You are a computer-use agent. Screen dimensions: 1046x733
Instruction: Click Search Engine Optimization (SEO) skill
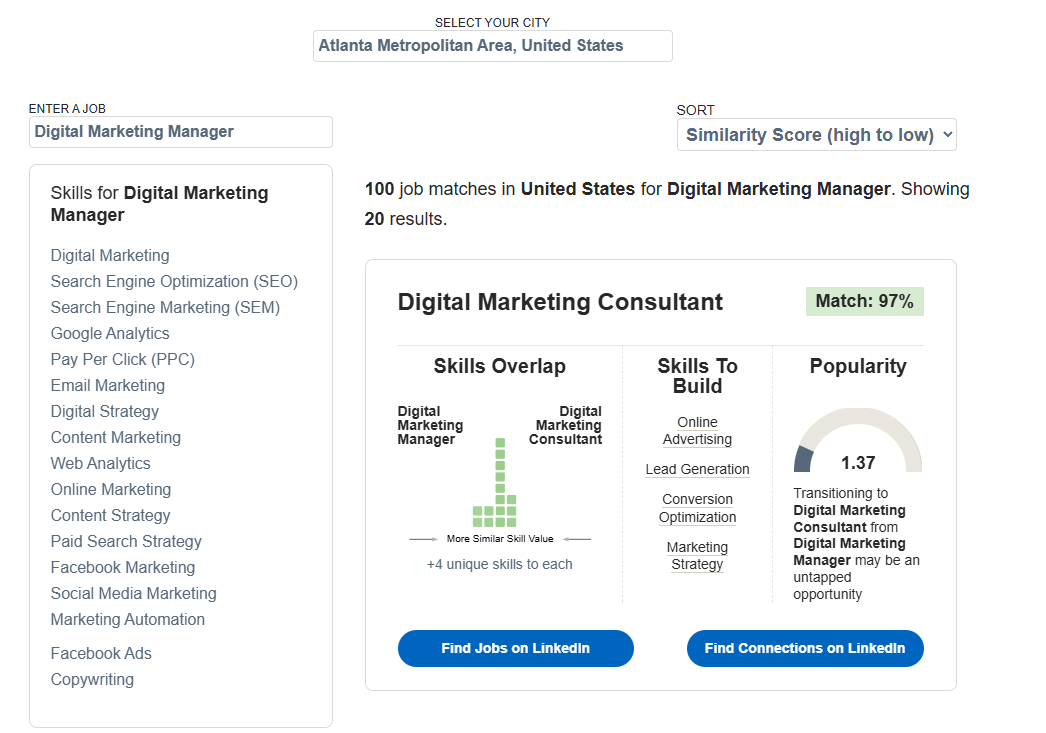coord(174,281)
